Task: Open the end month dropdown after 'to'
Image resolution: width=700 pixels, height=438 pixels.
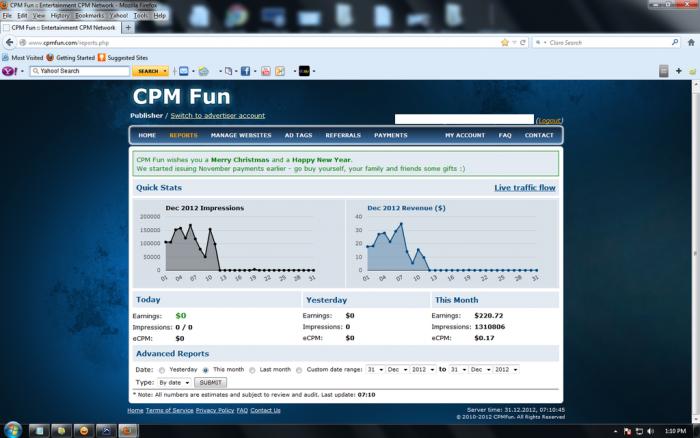Action: click(x=480, y=370)
